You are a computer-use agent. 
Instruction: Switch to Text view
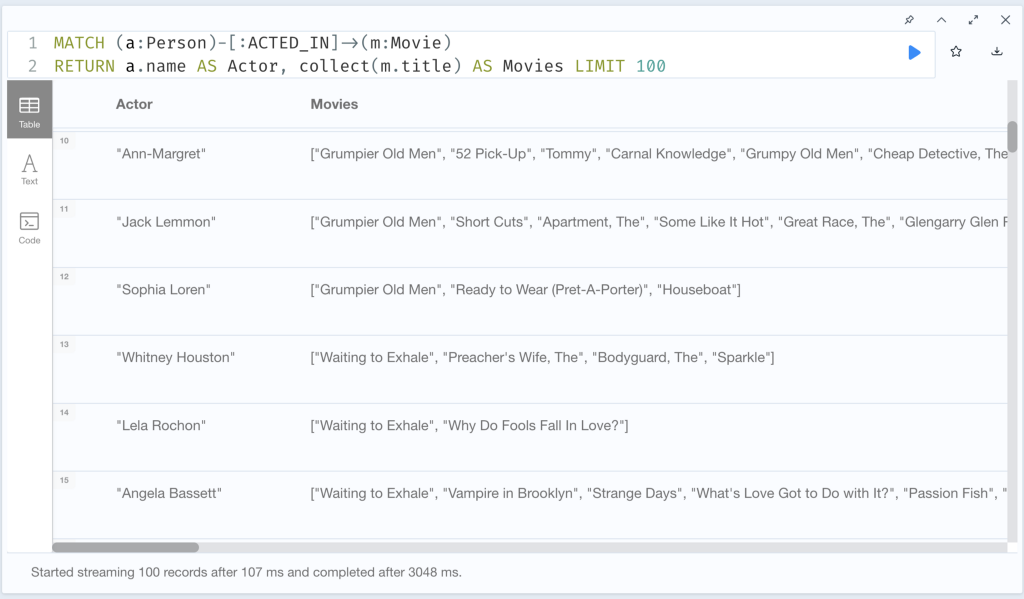(x=29, y=169)
